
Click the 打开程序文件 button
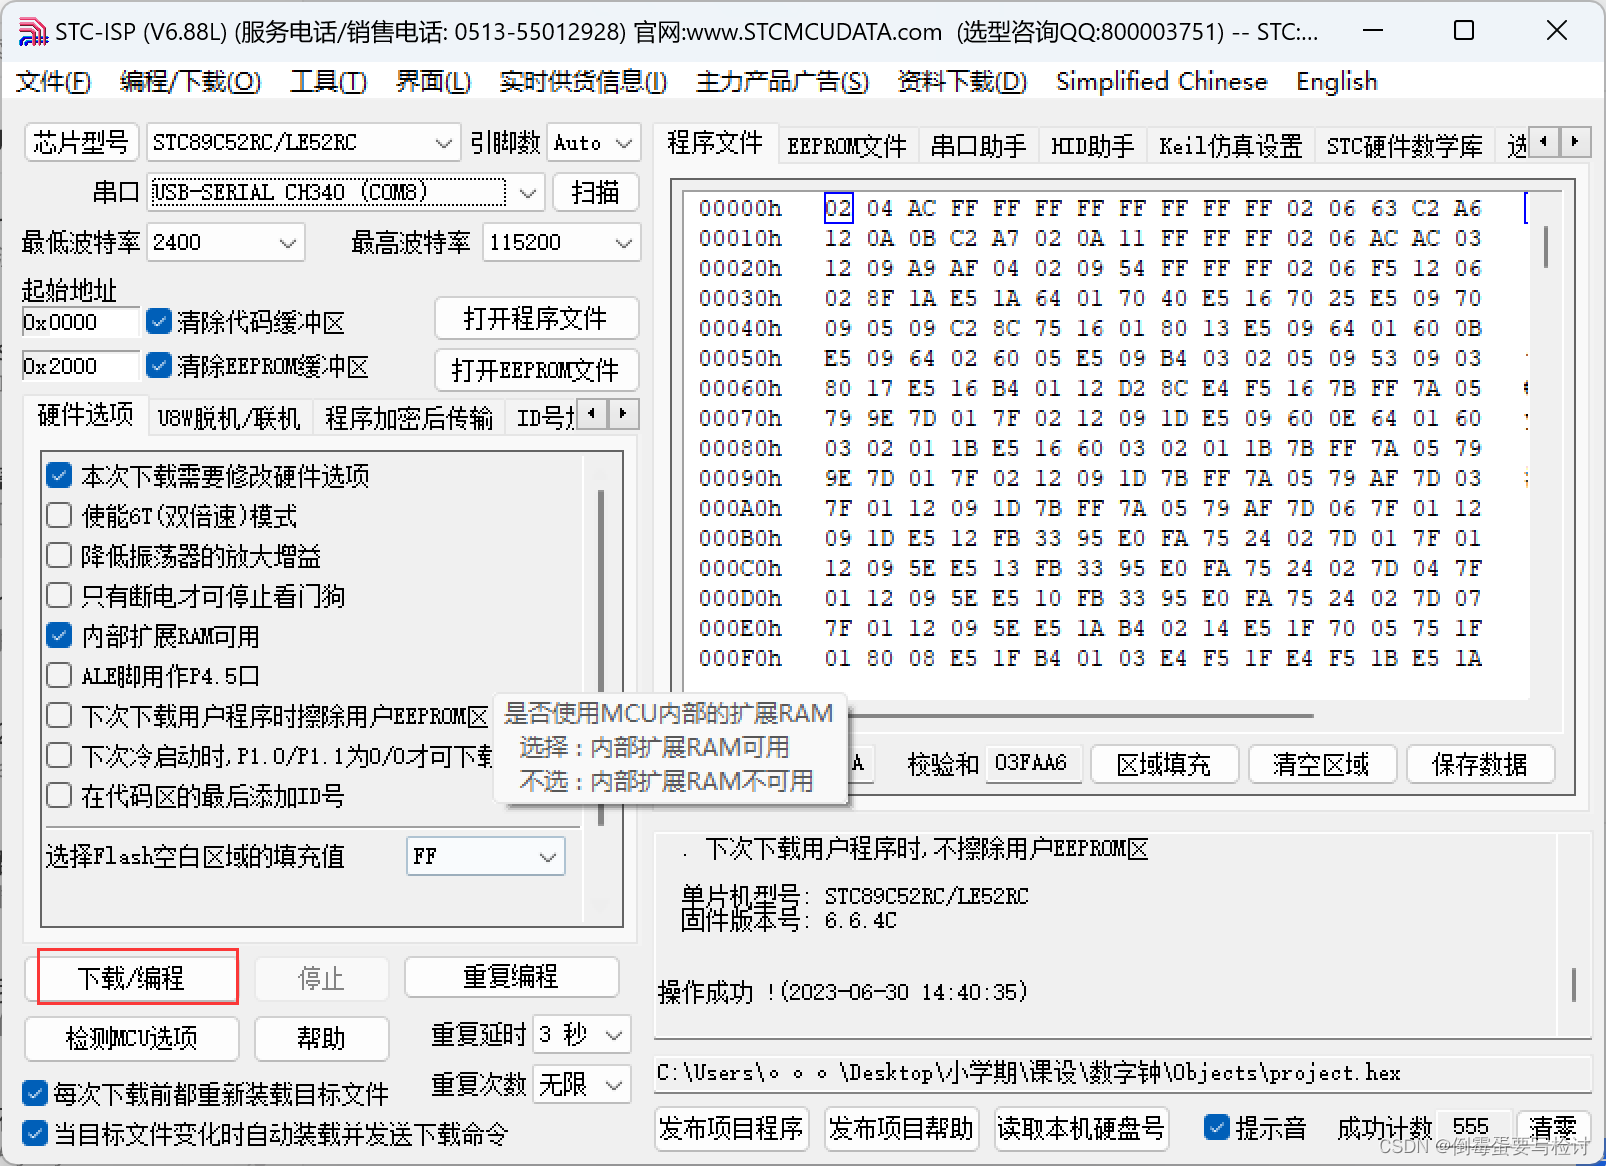537,318
